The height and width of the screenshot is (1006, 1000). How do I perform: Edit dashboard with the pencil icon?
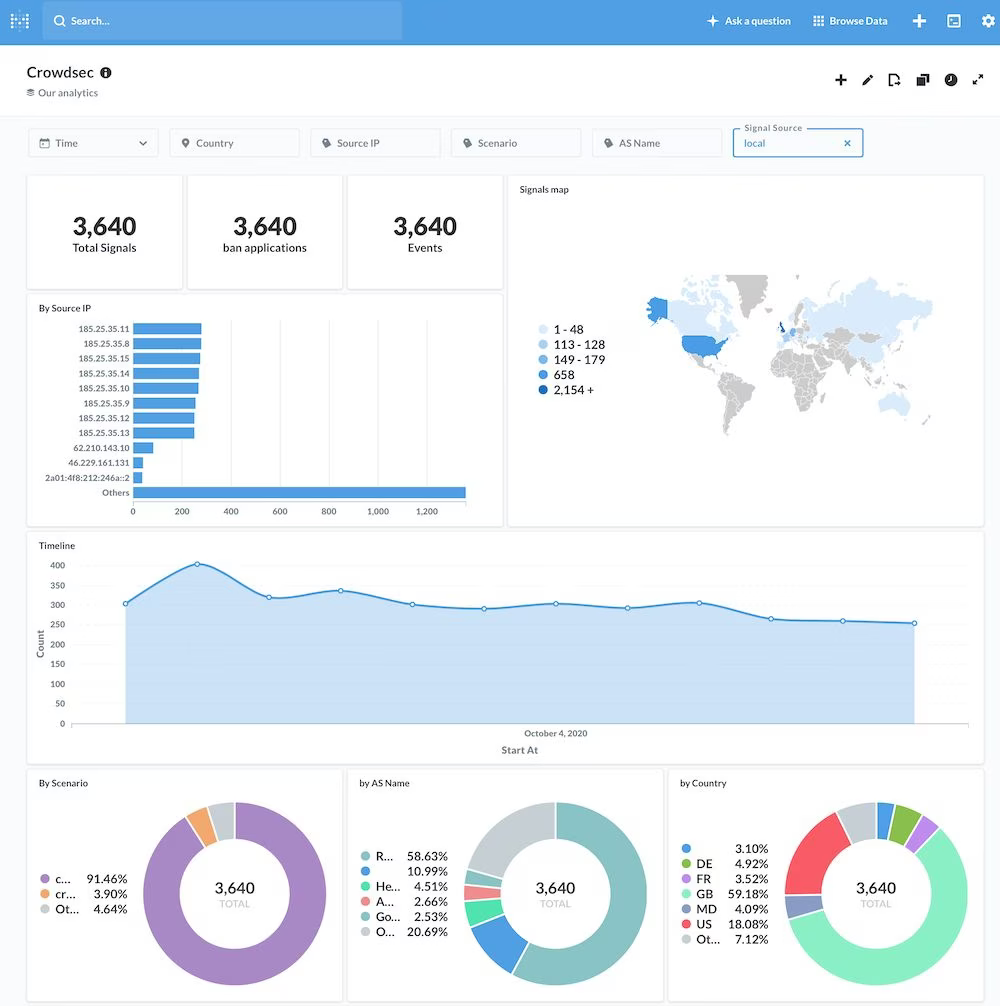click(x=867, y=80)
